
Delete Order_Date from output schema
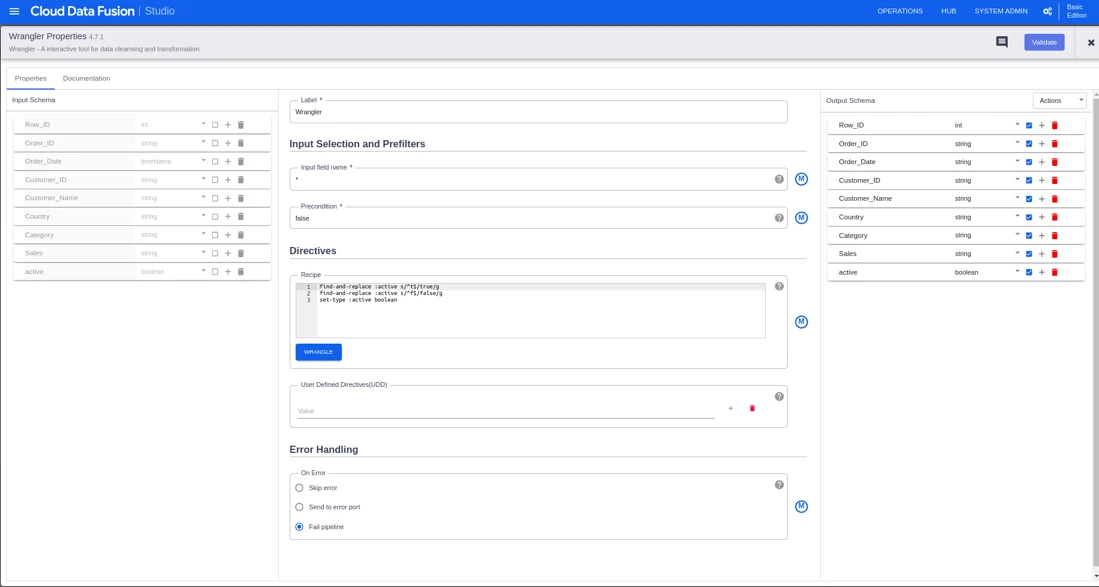1054,162
